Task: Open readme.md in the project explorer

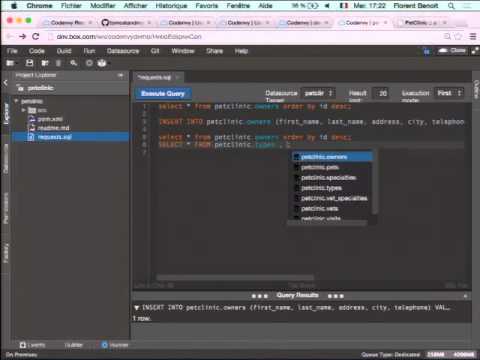Action: point(53,128)
